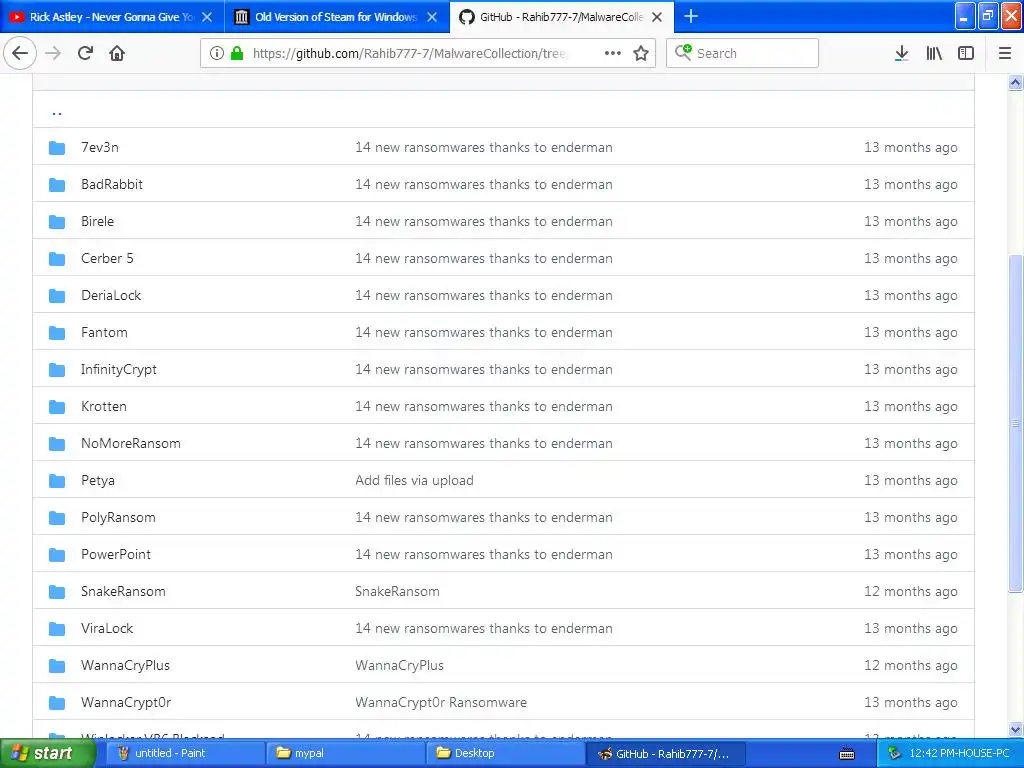The height and width of the screenshot is (768, 1024).
Task: Click the vertical scrollbar thumb
Action: [x=1016, y=423]
